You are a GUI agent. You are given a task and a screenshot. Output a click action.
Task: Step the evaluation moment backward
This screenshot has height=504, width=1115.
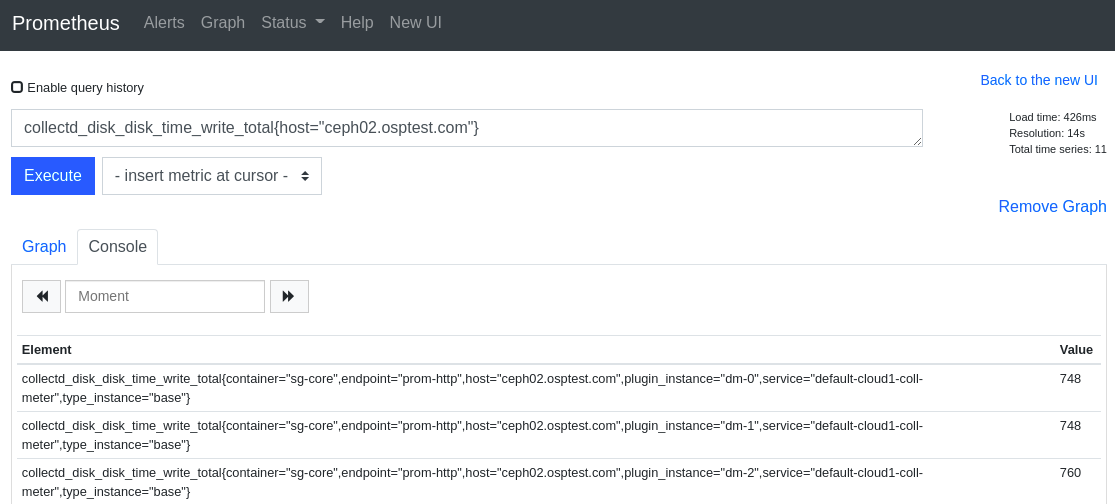click(x=41, y=296)
